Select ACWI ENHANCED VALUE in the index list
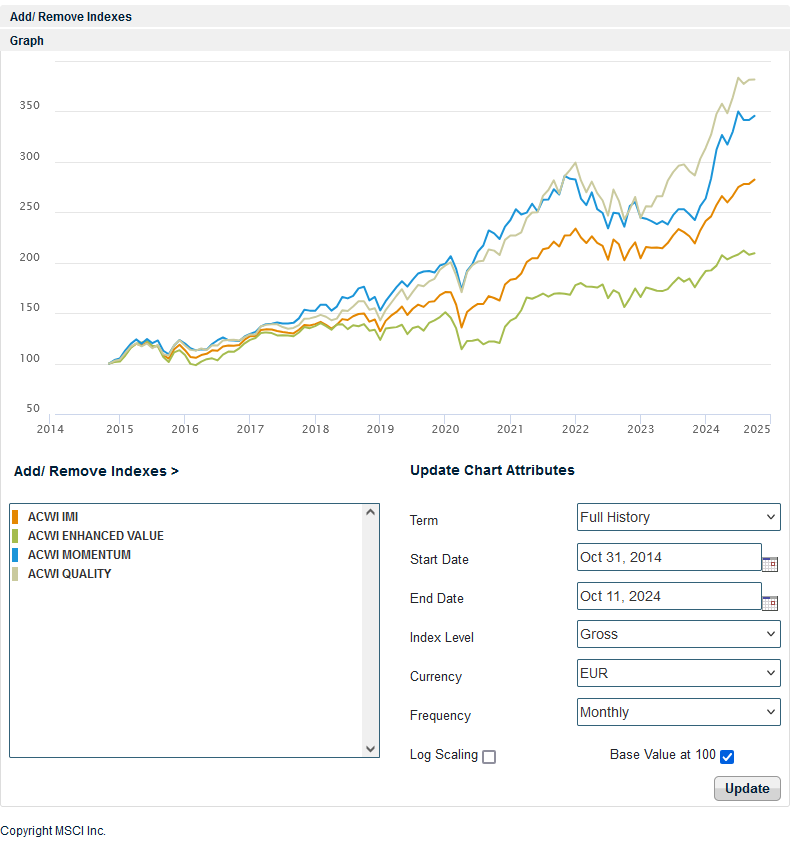Viewport: 797px width, 843px height. 96,536
